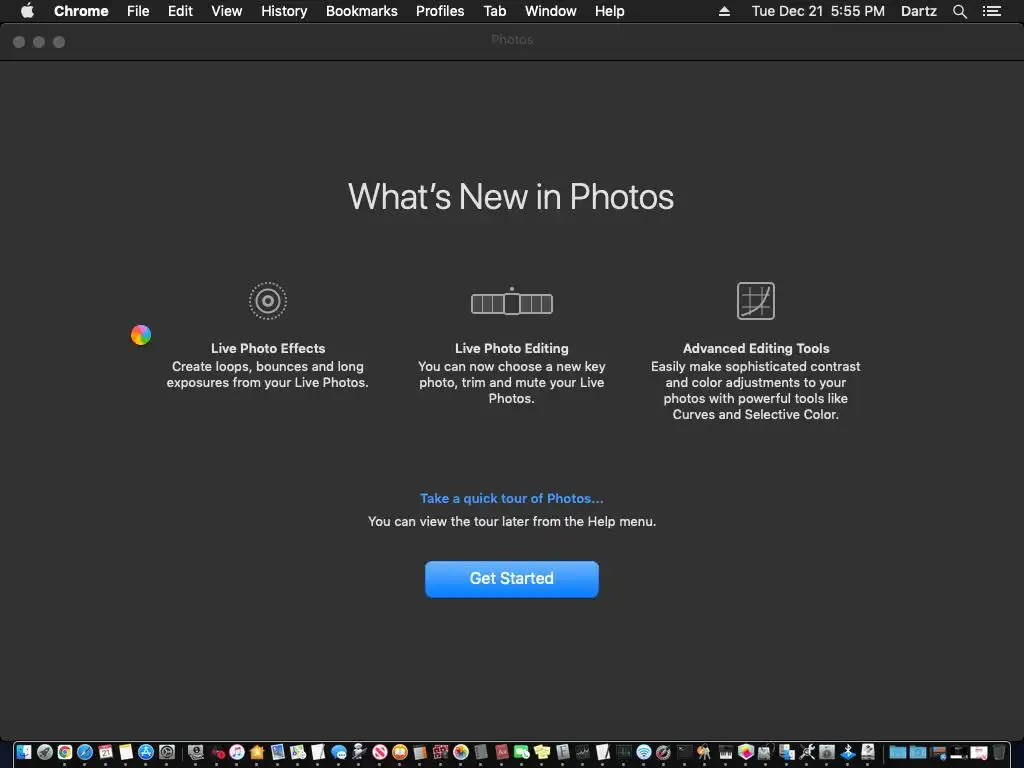Open Audio MIDI Setup keyboard icon in Dock

[726, 752]
